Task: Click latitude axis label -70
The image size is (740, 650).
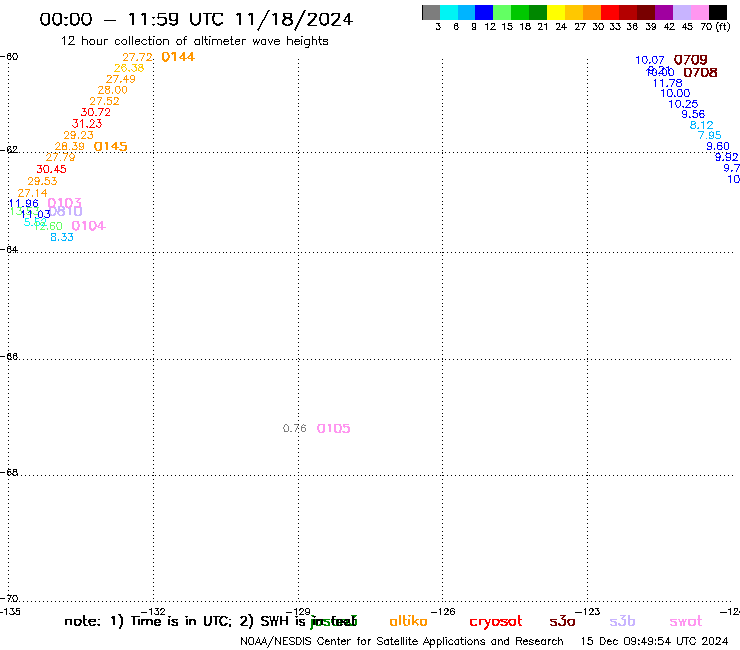Action: pyautogui.click(x=9, y=599)
